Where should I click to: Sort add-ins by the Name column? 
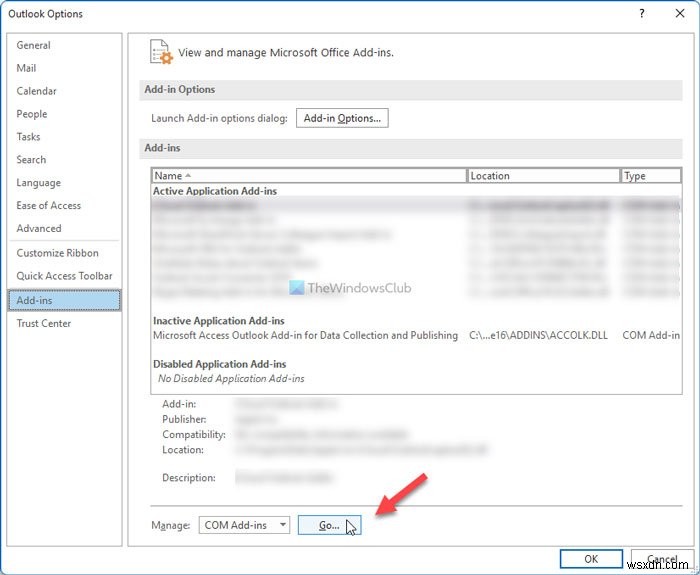click(x=309, y=176)
